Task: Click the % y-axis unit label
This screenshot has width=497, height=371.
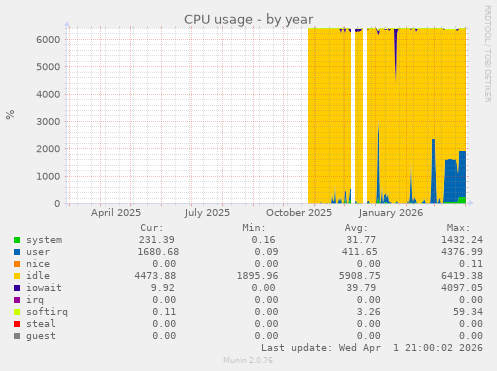Action: click(x=10, y=114)
